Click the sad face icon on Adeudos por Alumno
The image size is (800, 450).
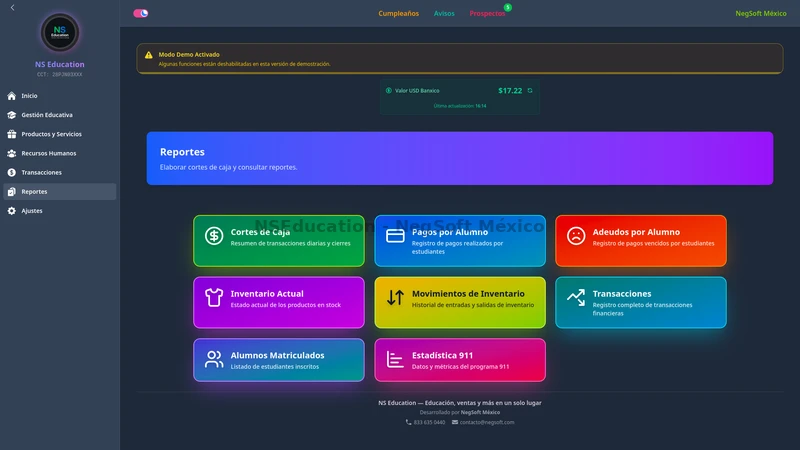click(x=576, y=236)
